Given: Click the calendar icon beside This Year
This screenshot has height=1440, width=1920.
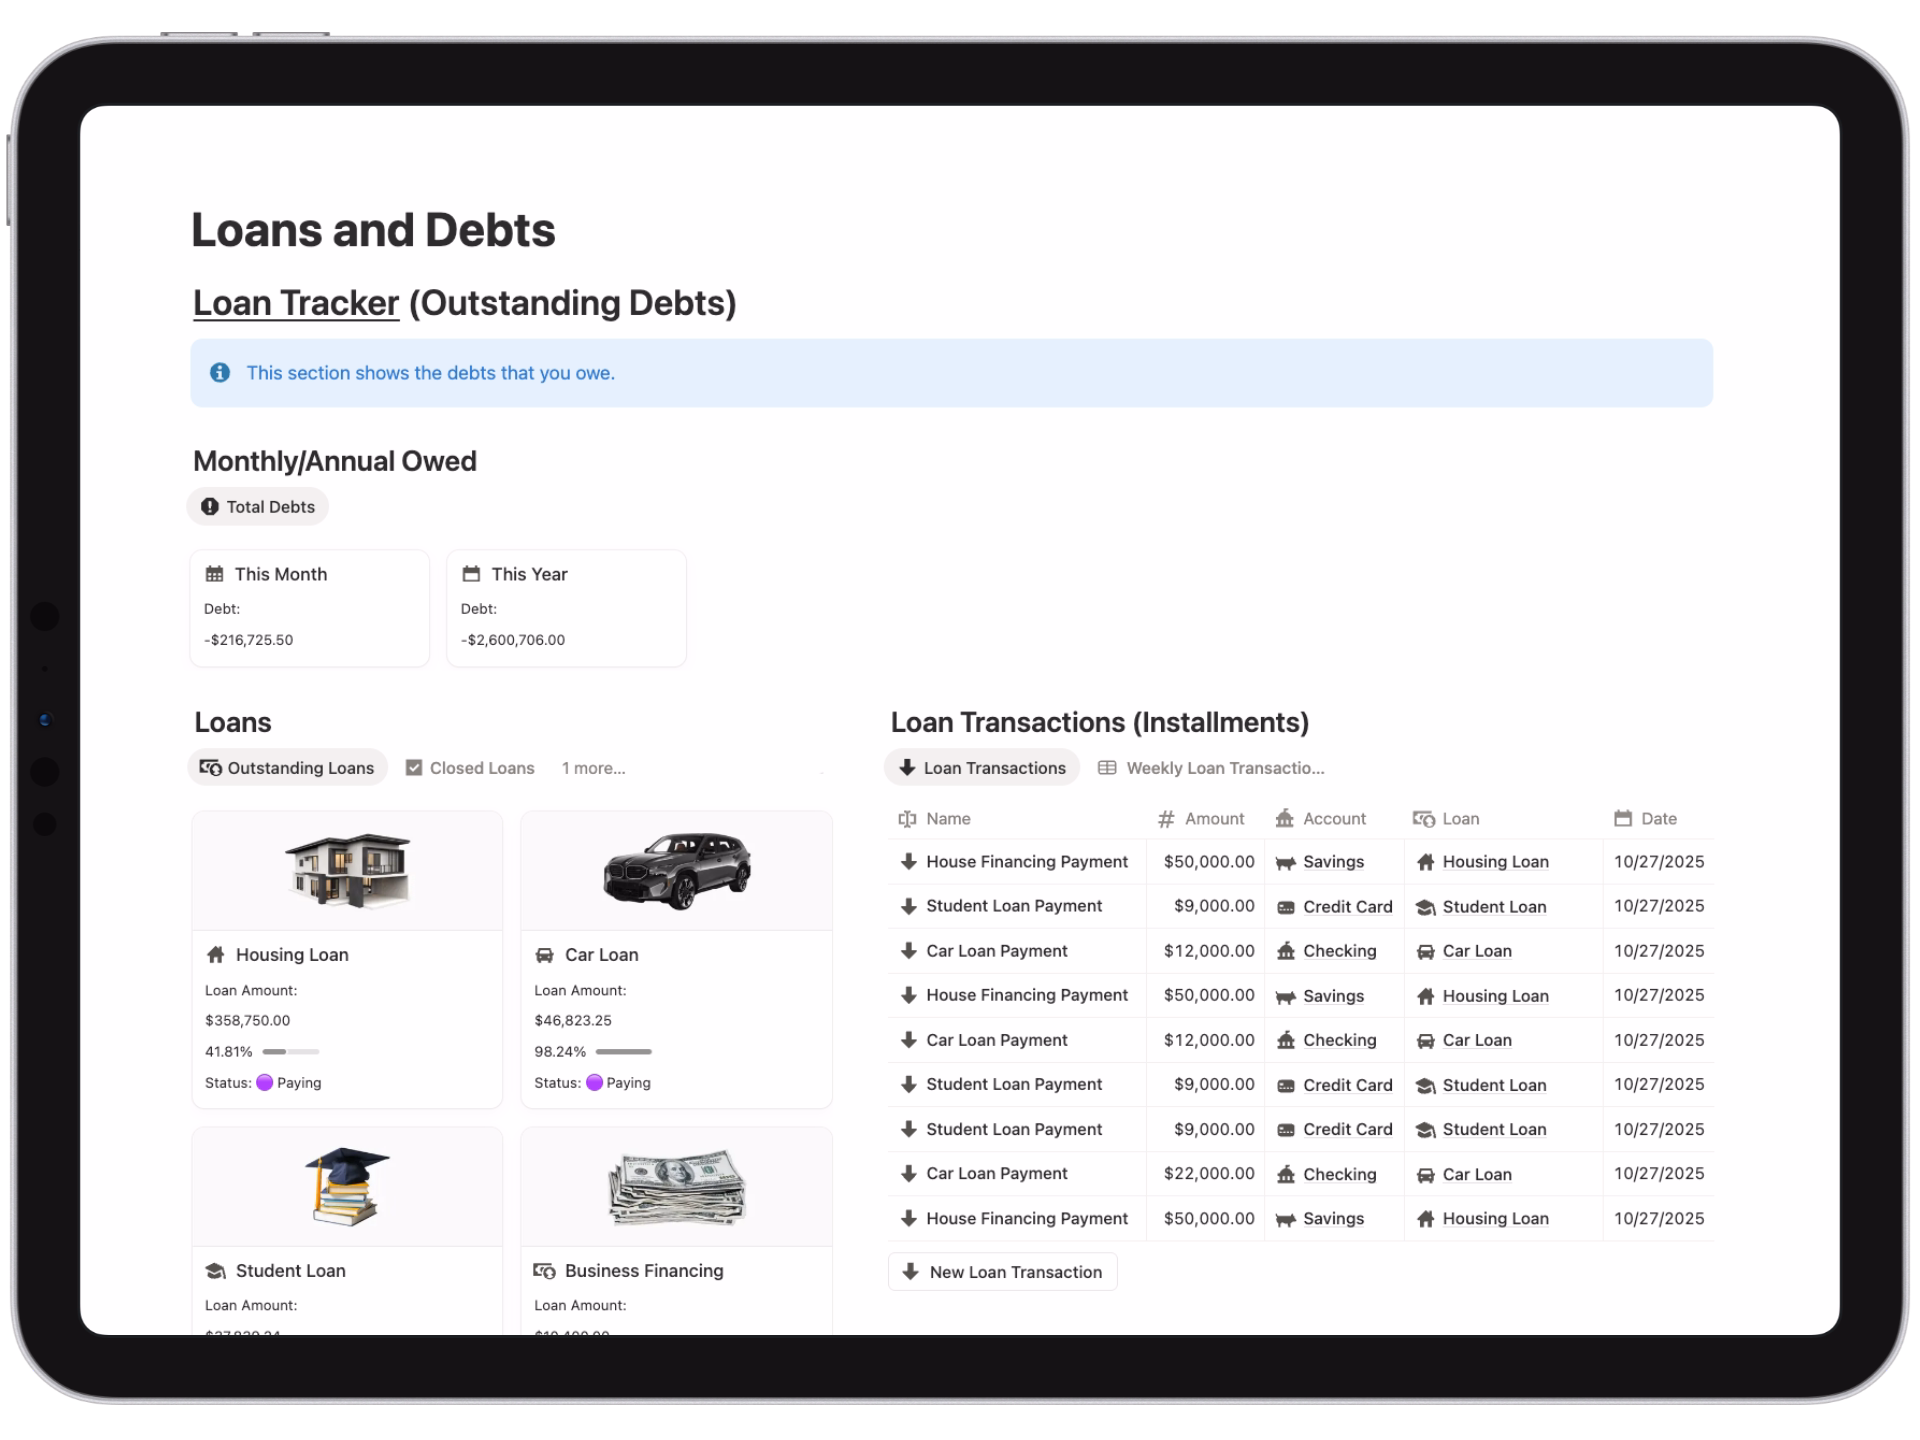Looking at the screenshot, I should tap(470, 574).
